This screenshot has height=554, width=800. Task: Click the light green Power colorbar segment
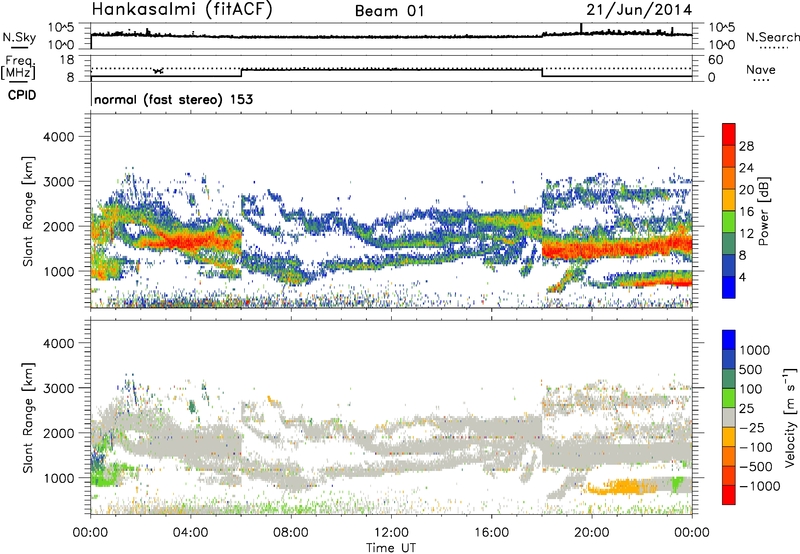point(729,221)
